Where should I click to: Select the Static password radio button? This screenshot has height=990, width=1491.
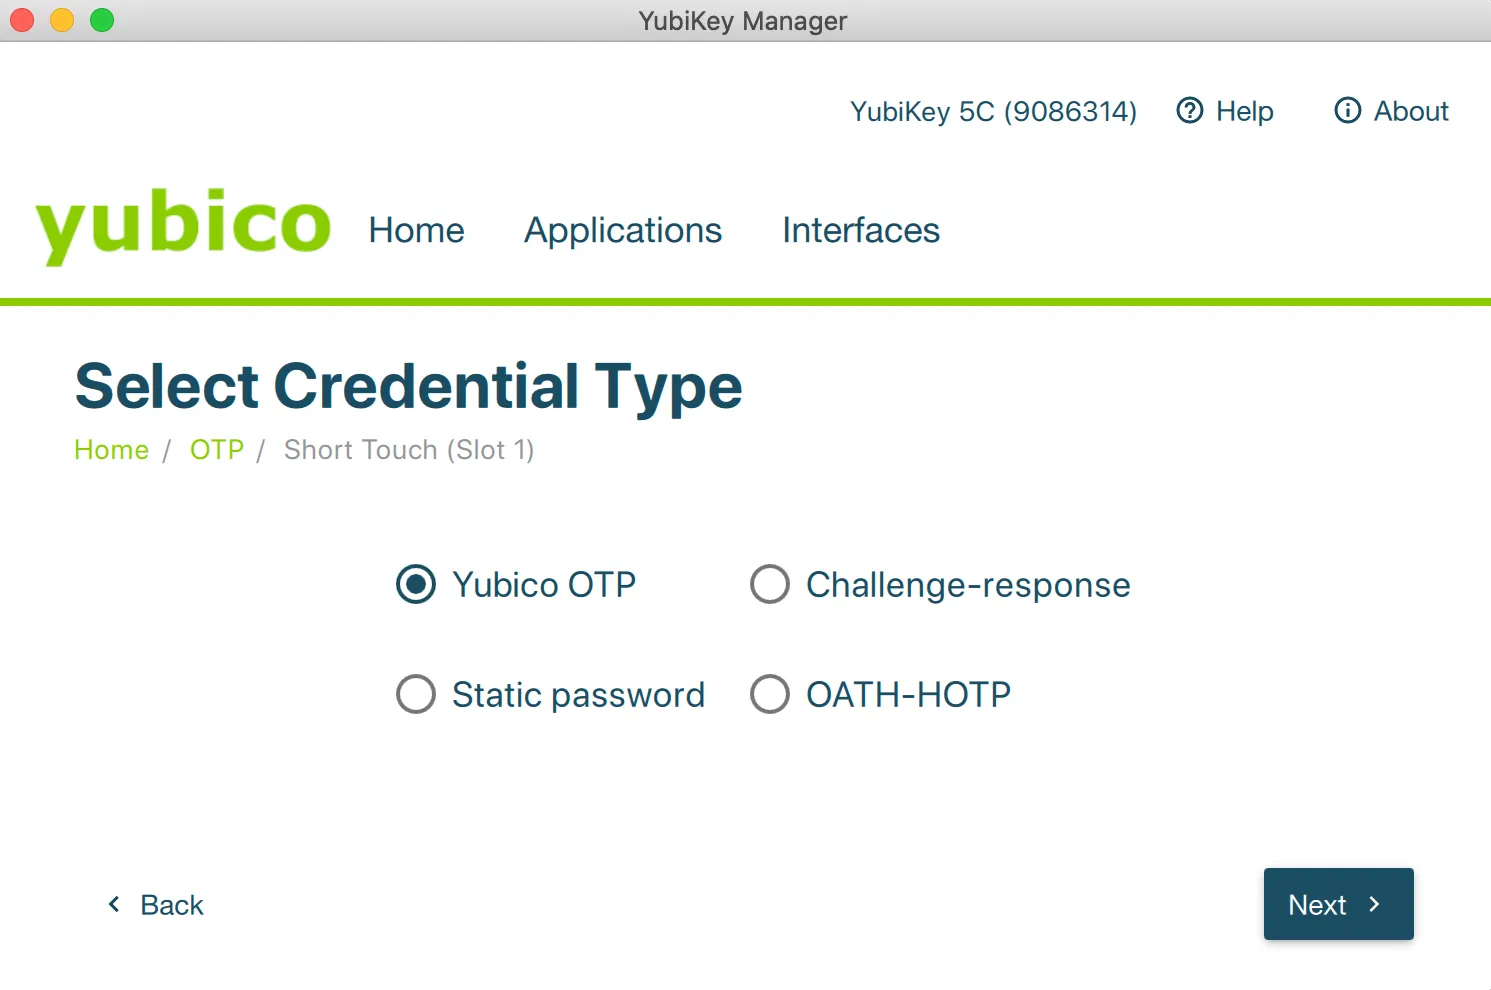(416, 694)
